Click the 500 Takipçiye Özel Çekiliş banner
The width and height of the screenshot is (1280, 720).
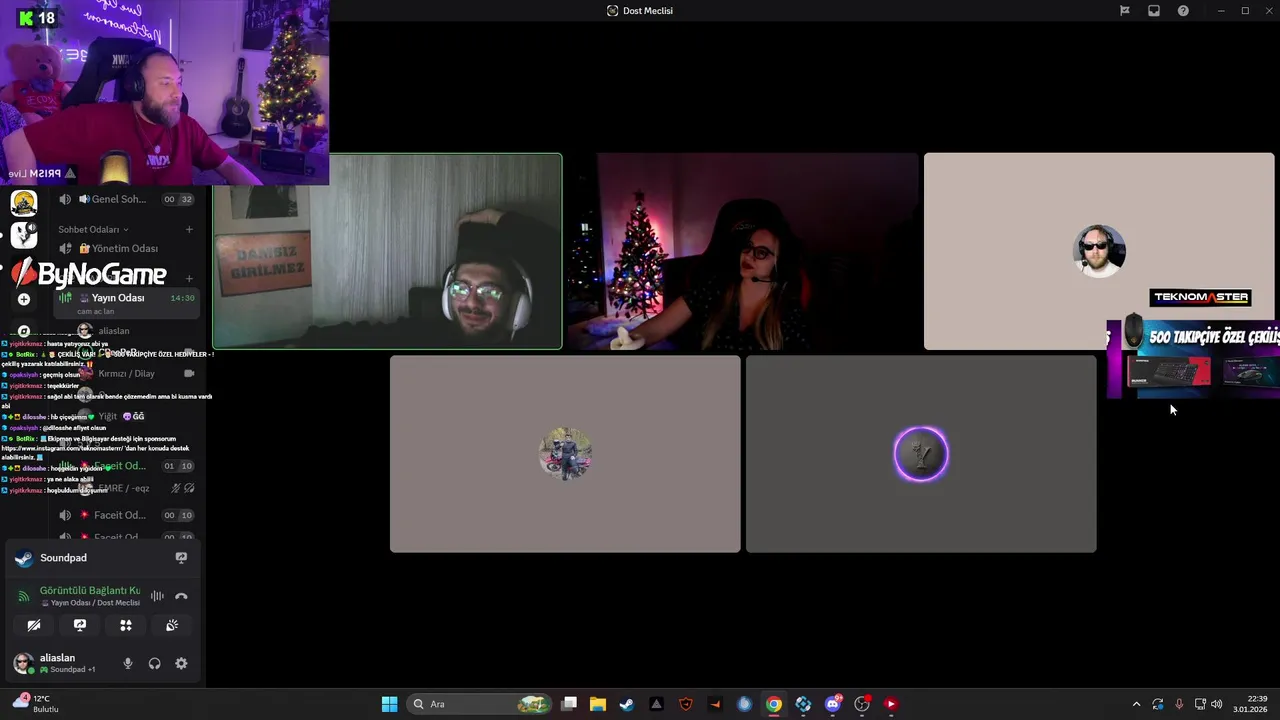1193,359
